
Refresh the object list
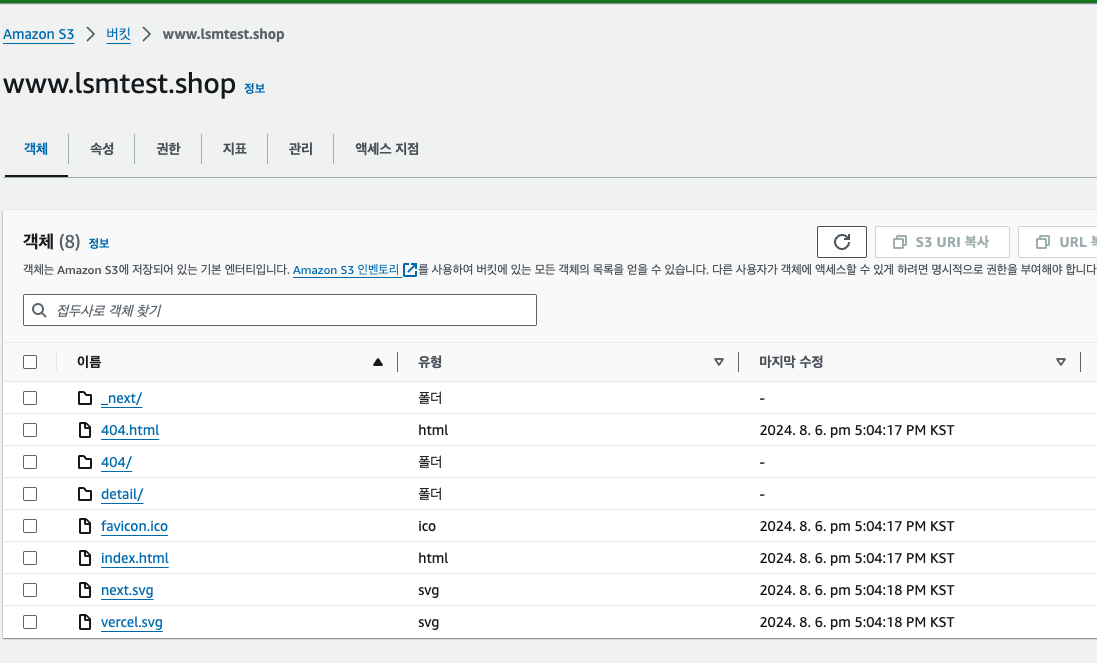[842, 242]
